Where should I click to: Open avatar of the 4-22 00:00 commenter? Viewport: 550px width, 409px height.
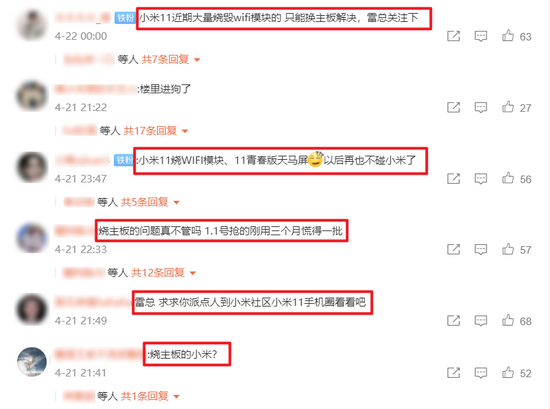(x=32, y=25)
